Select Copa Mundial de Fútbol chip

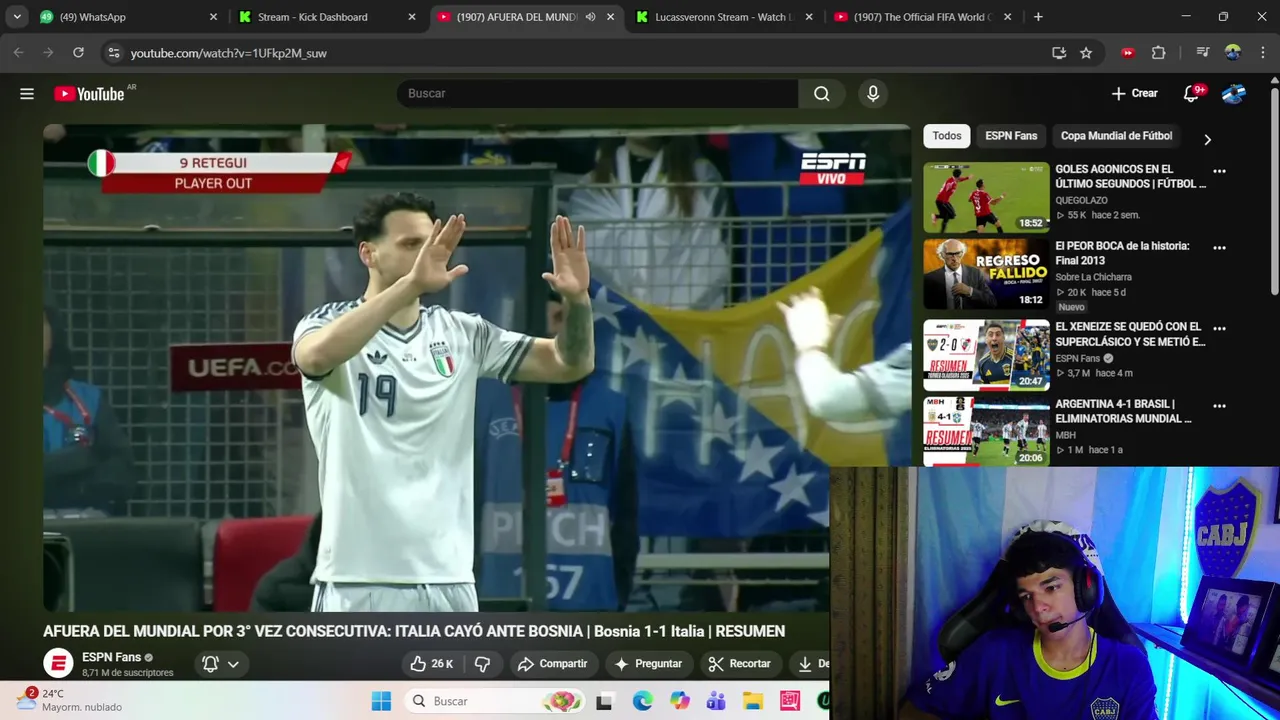[1116, 136]
